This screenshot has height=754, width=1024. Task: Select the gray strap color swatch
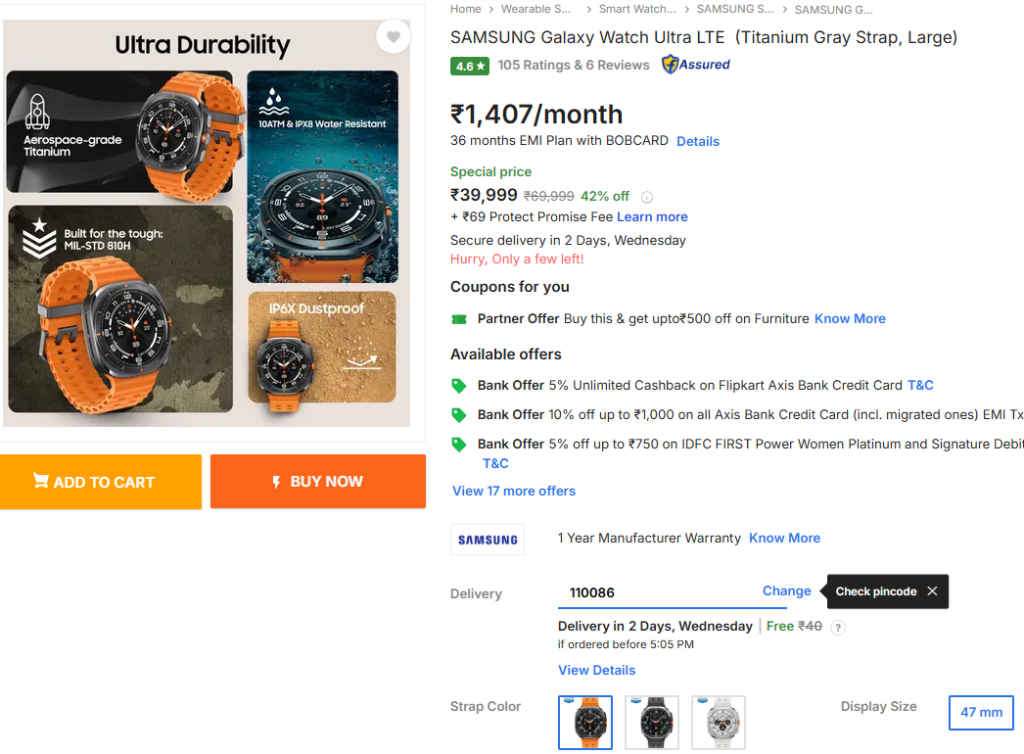651,721
